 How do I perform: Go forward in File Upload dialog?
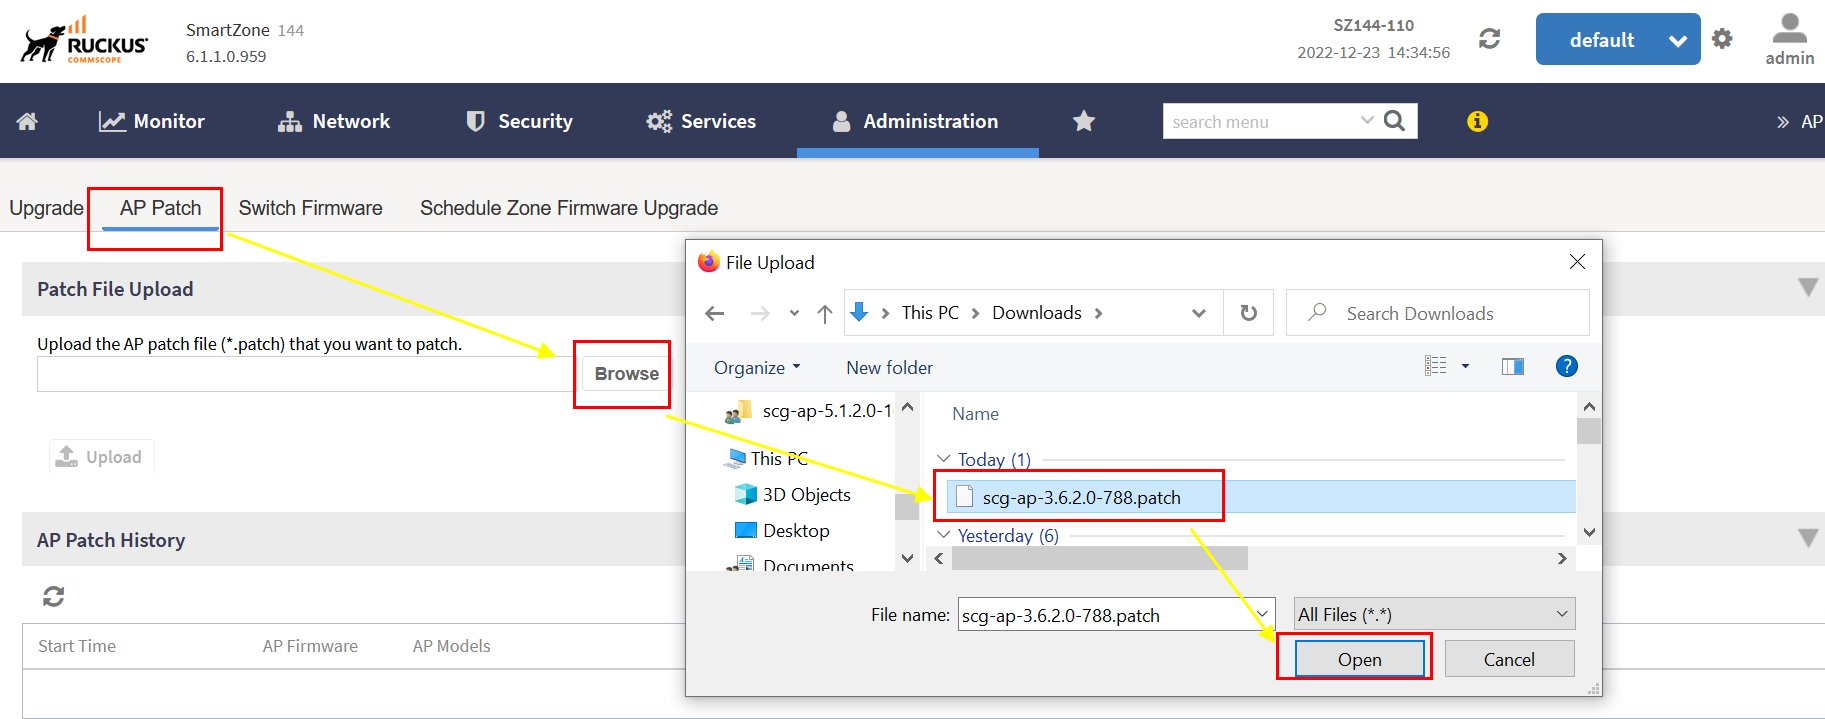point(760,313)
